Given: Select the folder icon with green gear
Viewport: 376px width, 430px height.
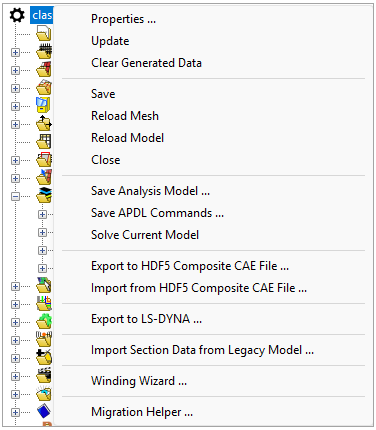Looking at the screenshot, I should [44, 322].
